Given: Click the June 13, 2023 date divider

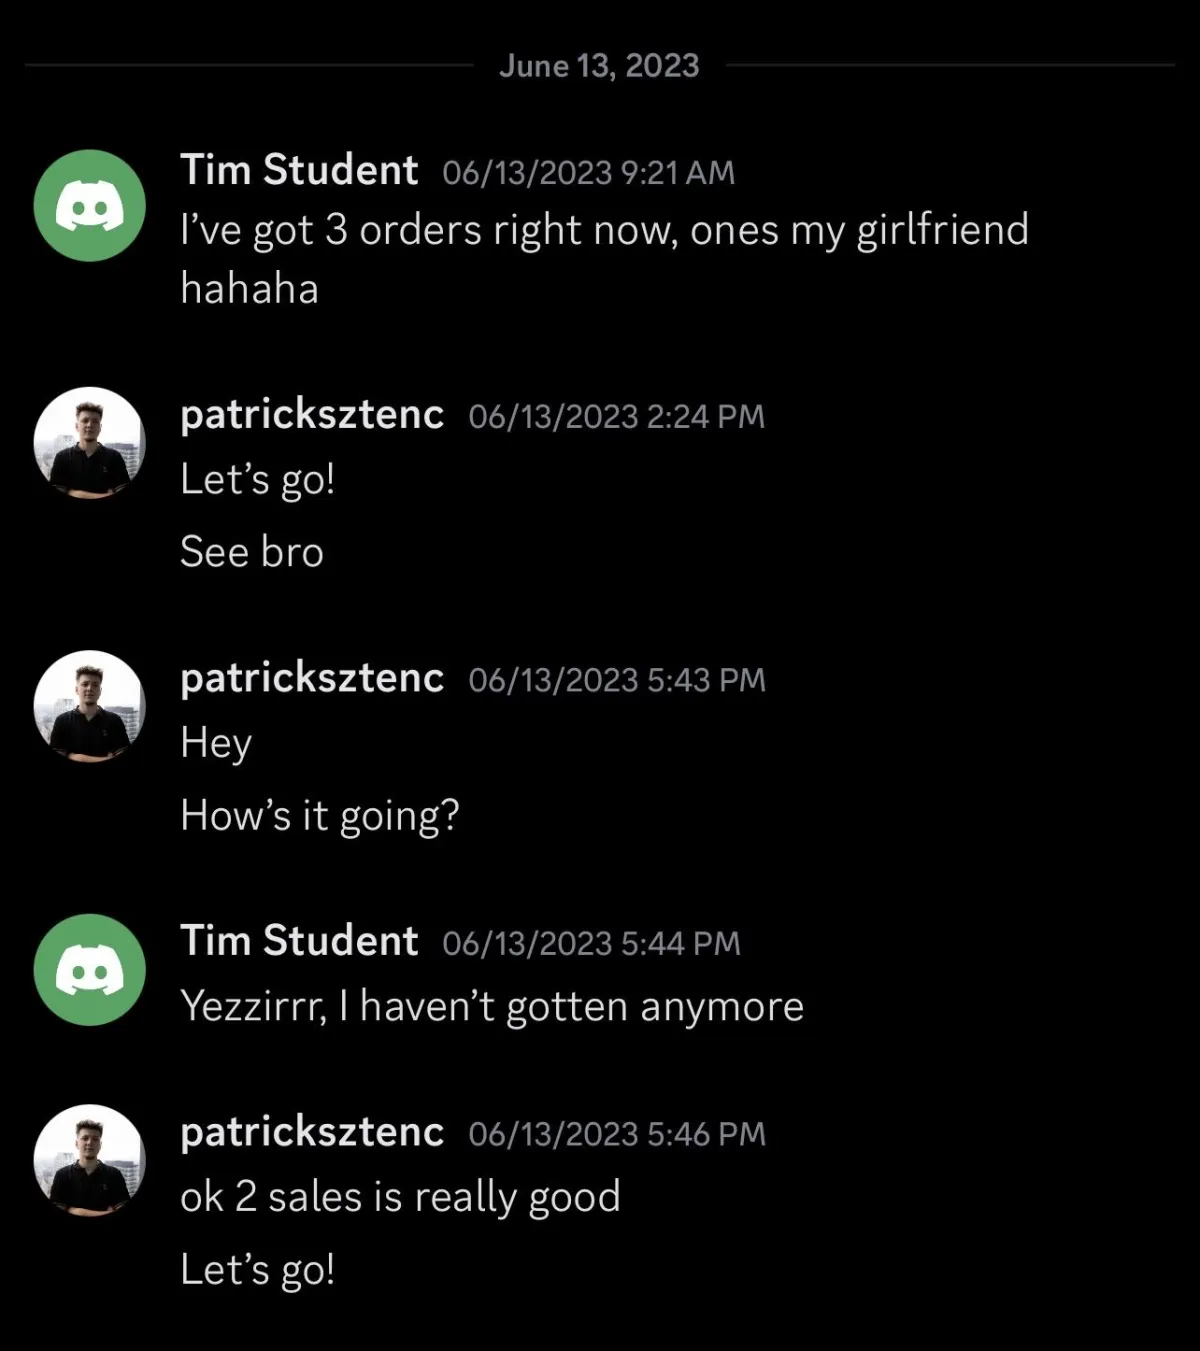Looking at the screenshot, I should tap(599, 66).
